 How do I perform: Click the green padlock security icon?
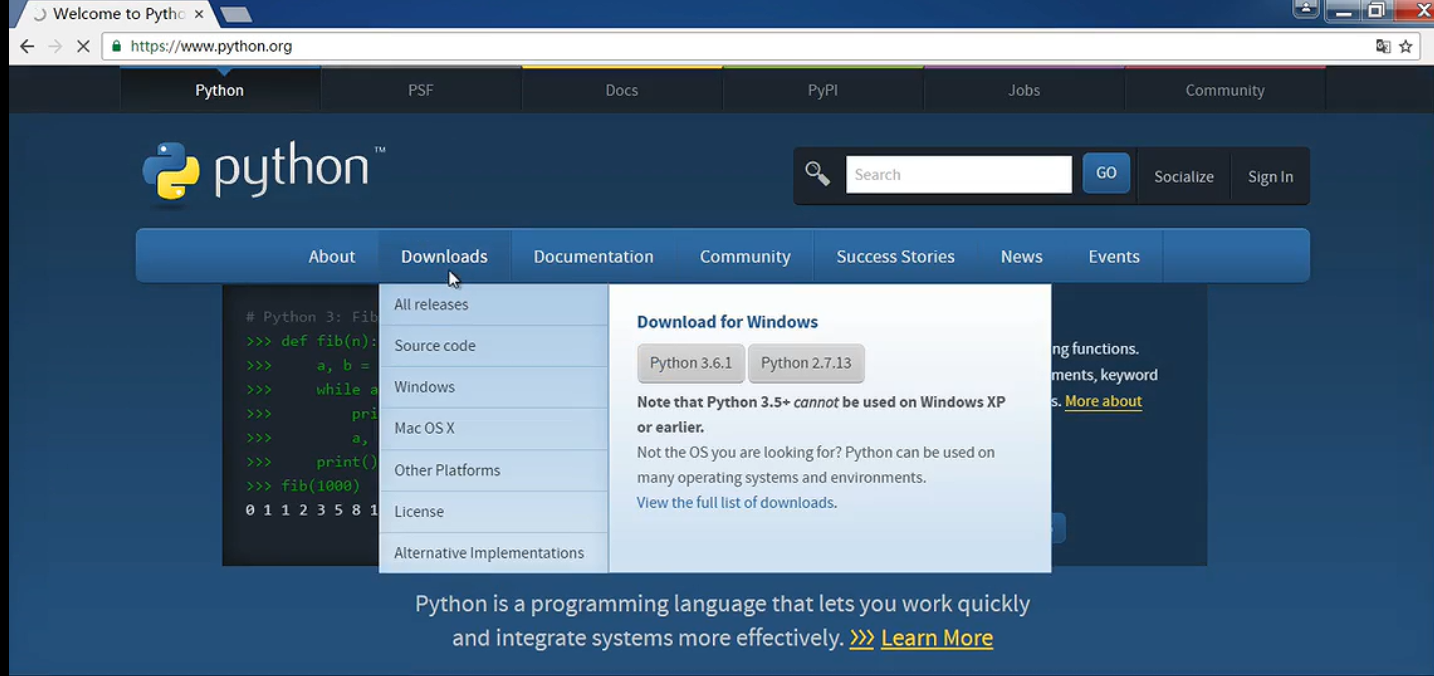click(x=117, y=46)
